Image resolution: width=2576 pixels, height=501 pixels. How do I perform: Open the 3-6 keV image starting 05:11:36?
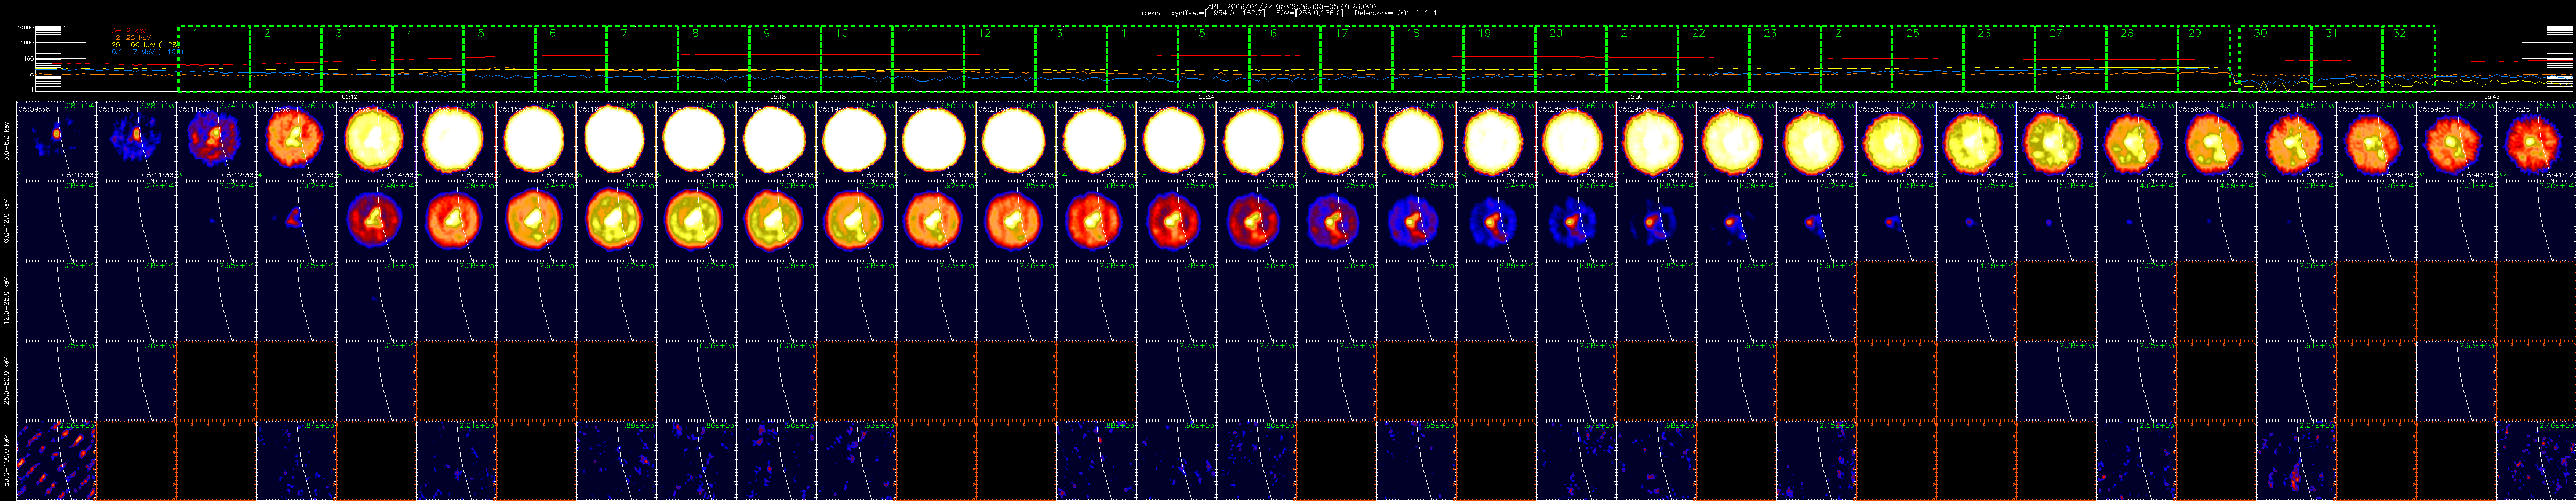pos(216,140)
